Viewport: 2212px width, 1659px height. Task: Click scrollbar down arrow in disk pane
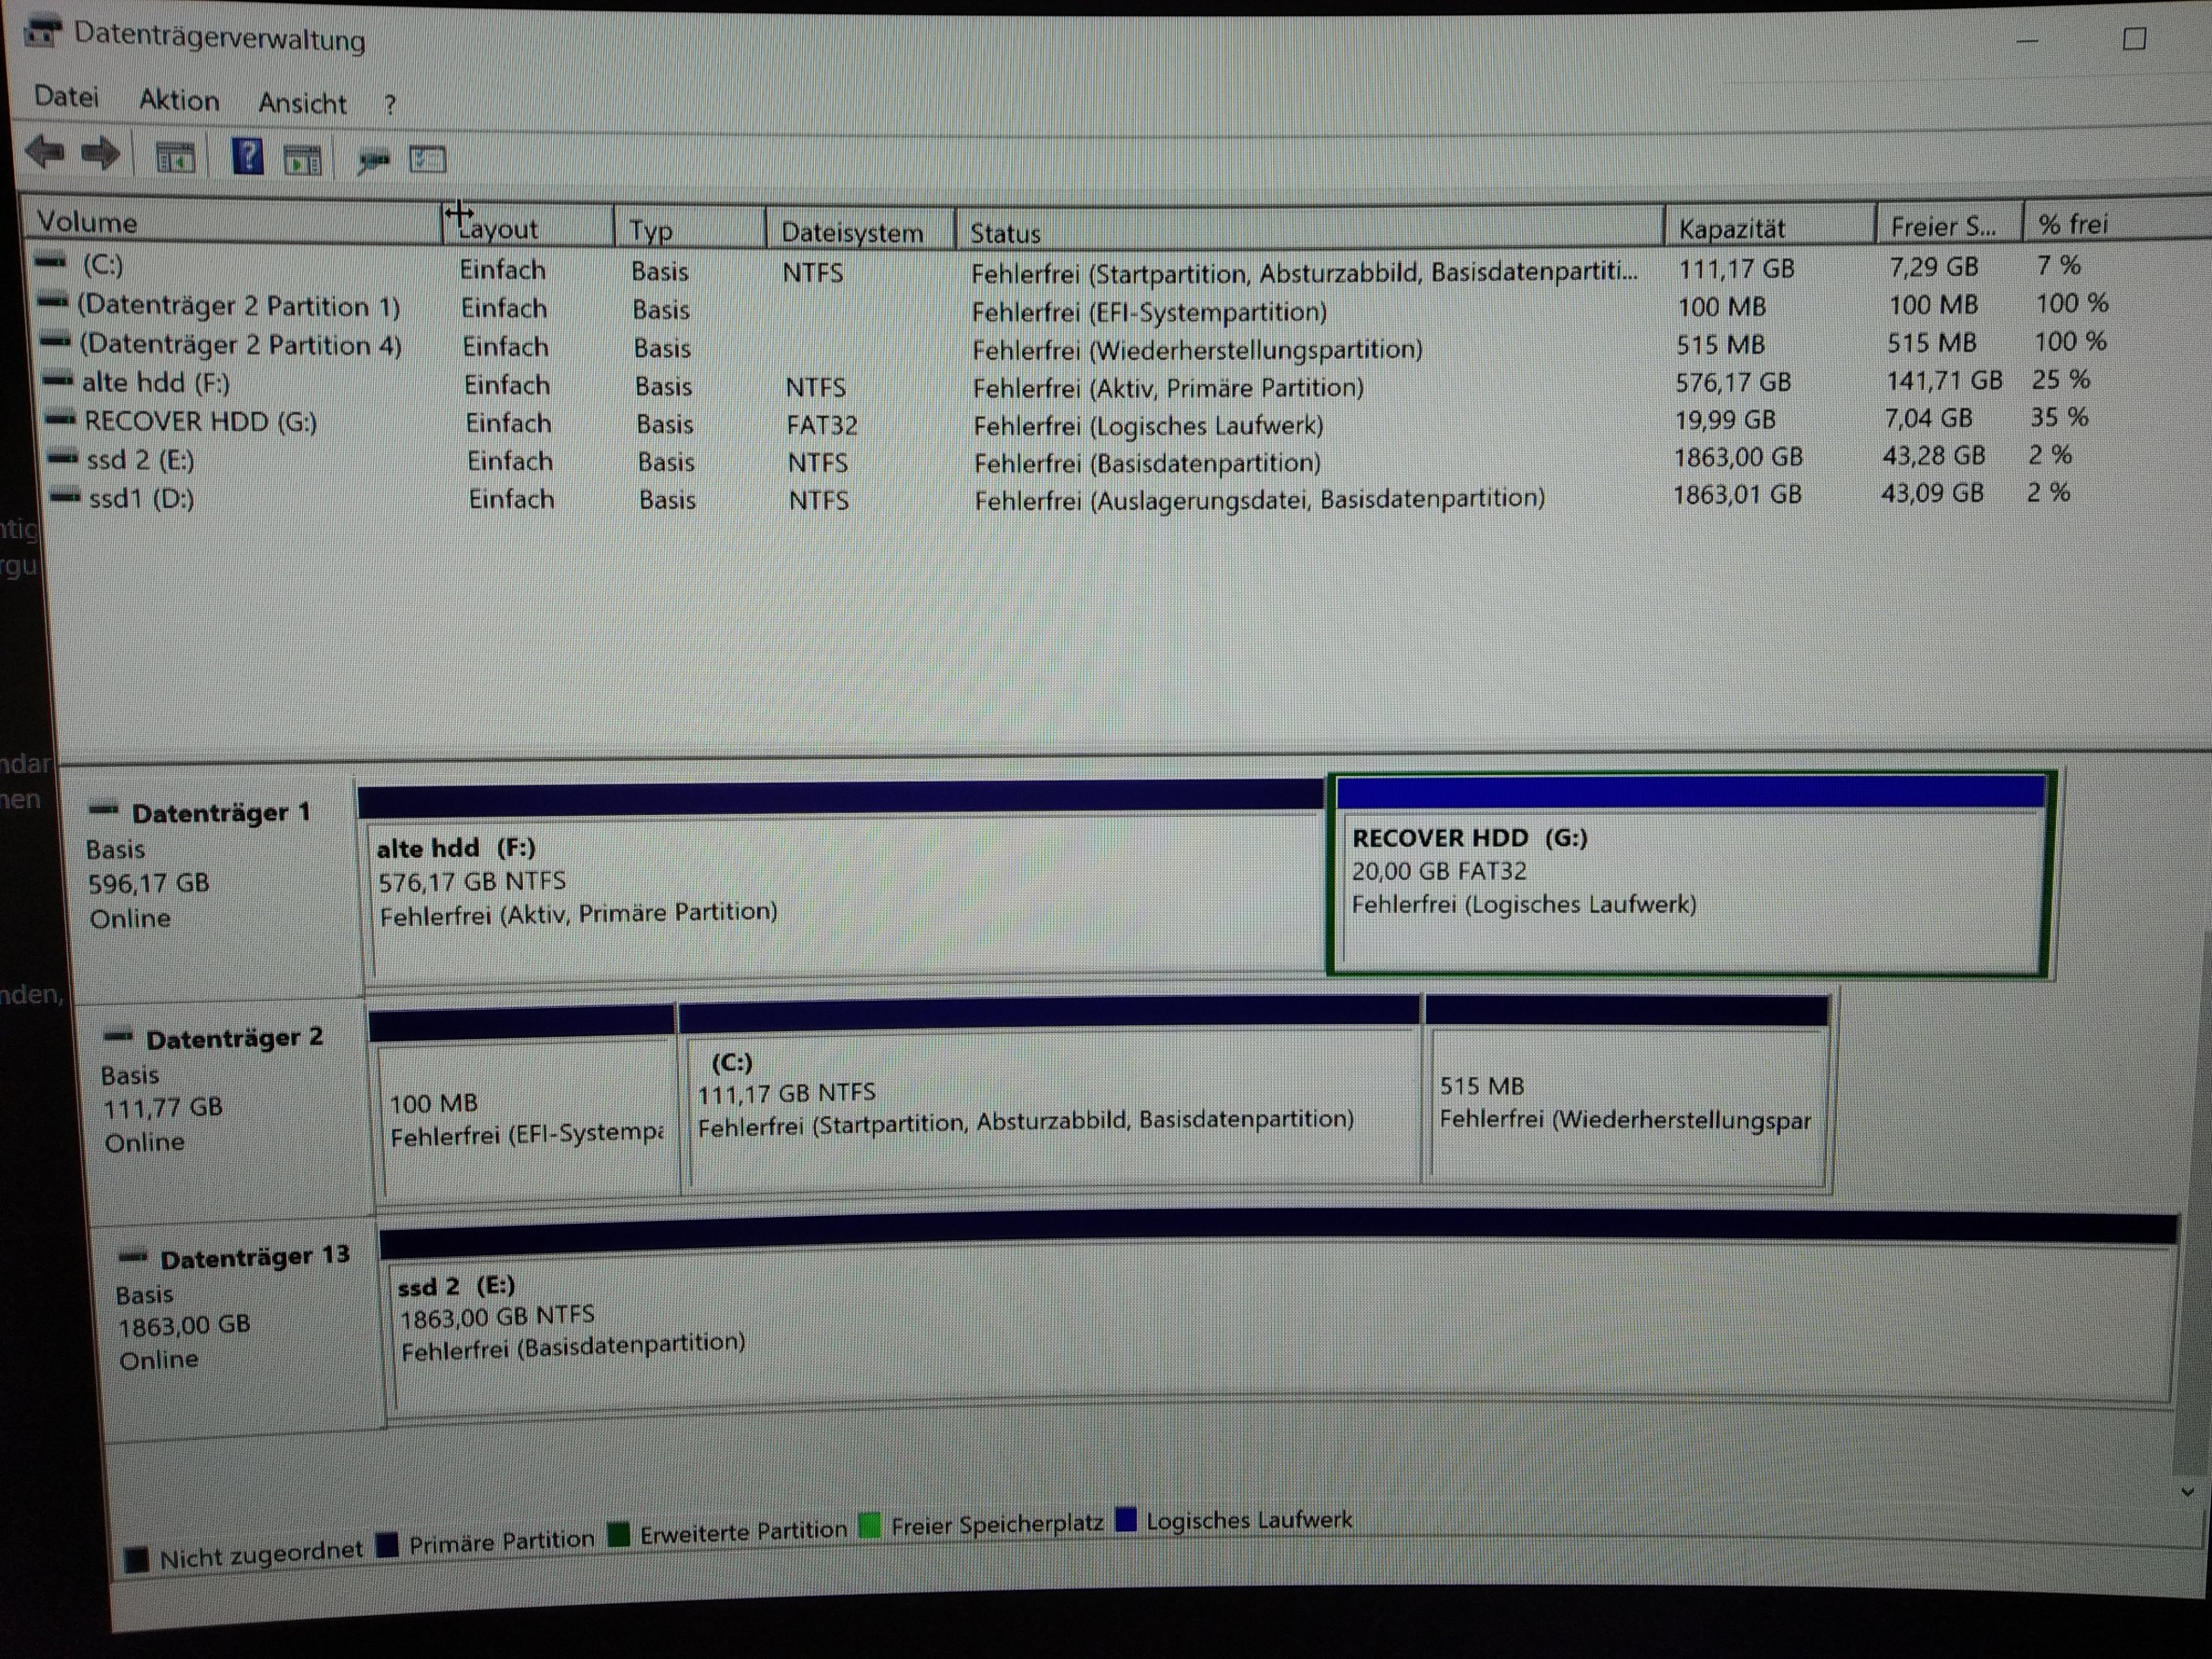(x=2187, y=1492)
